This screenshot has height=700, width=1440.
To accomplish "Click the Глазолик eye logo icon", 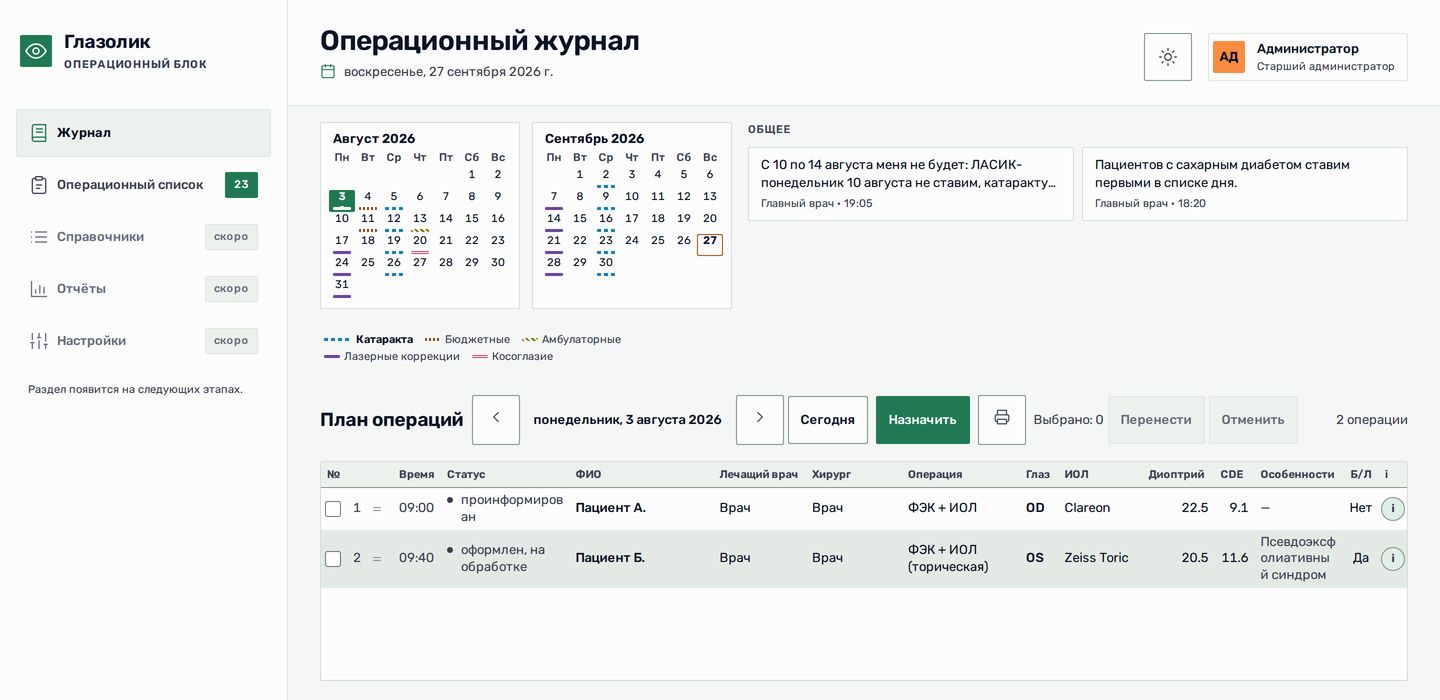I will 36,51.
